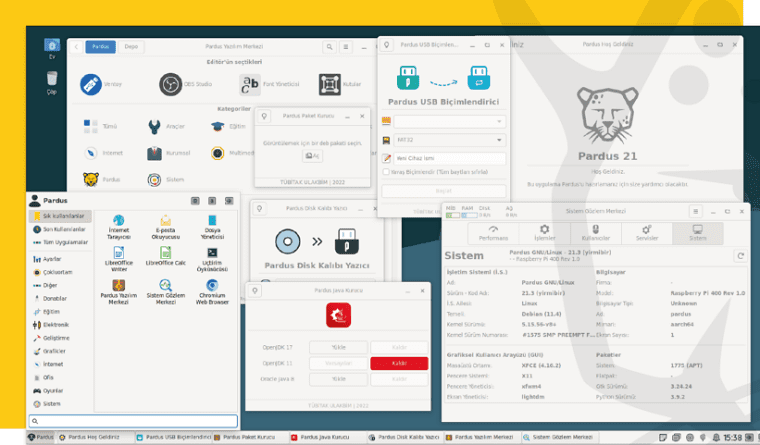Viewport: 760px width, 445px height.
Task: Click Aç button in Pardus Paket Kurucu
Action: tap(313, 156)
